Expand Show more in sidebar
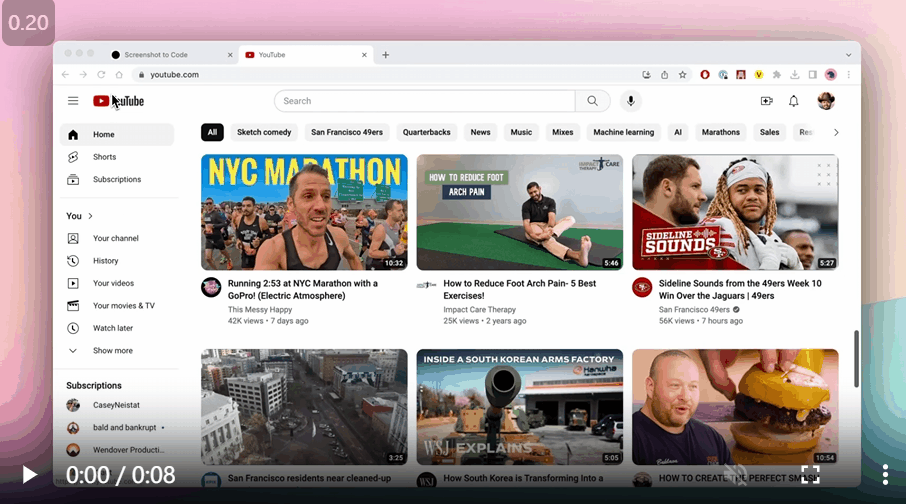Image resolution: width=906 pixels, height=504 pixels. pos(117,351)
